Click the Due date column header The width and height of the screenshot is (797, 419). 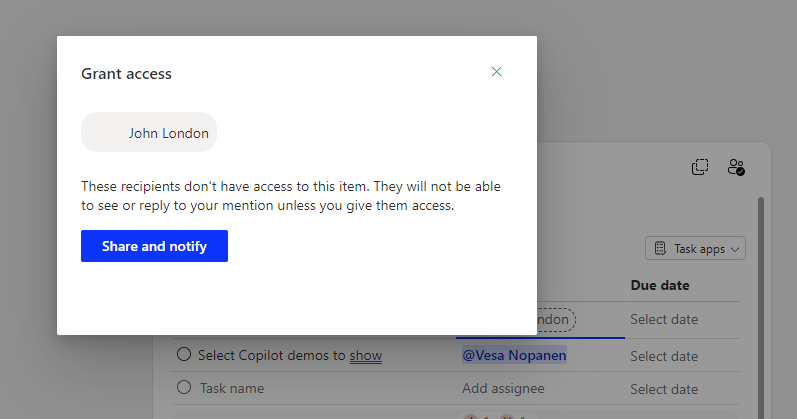point(660,285)
